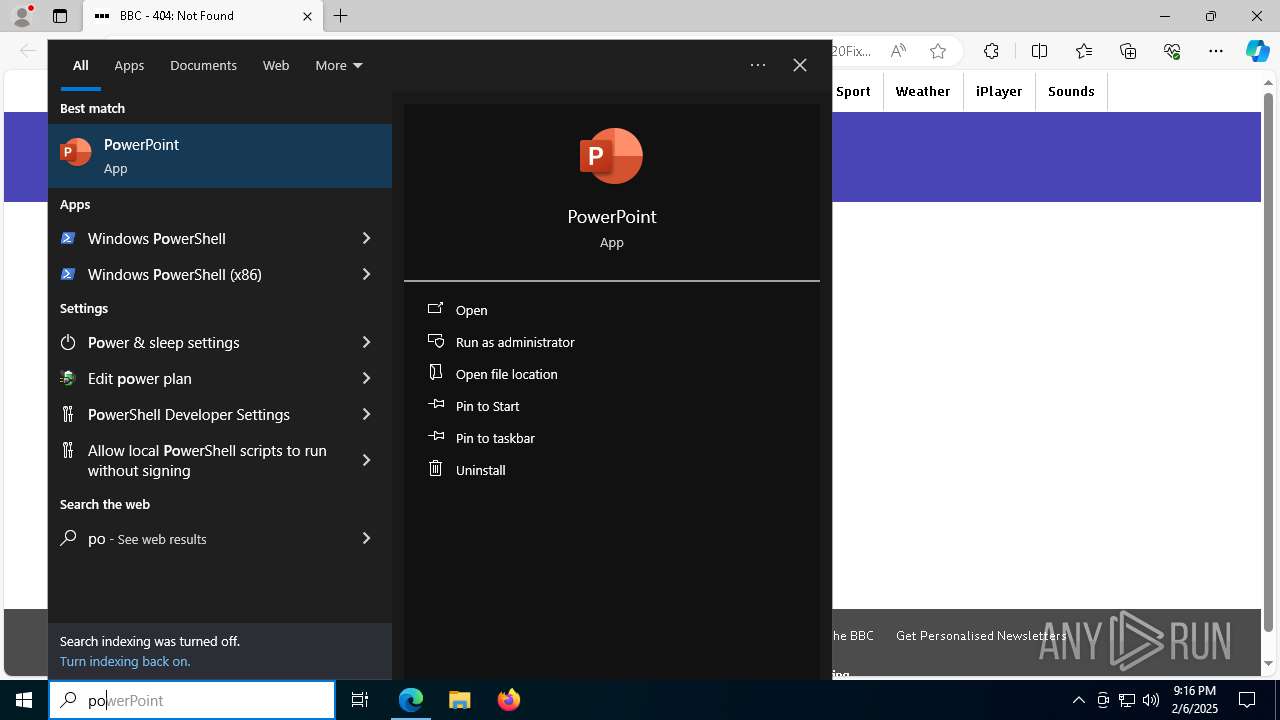Select BBC Sport nav item
The image size is (1280, 720).
click(853, 91)
